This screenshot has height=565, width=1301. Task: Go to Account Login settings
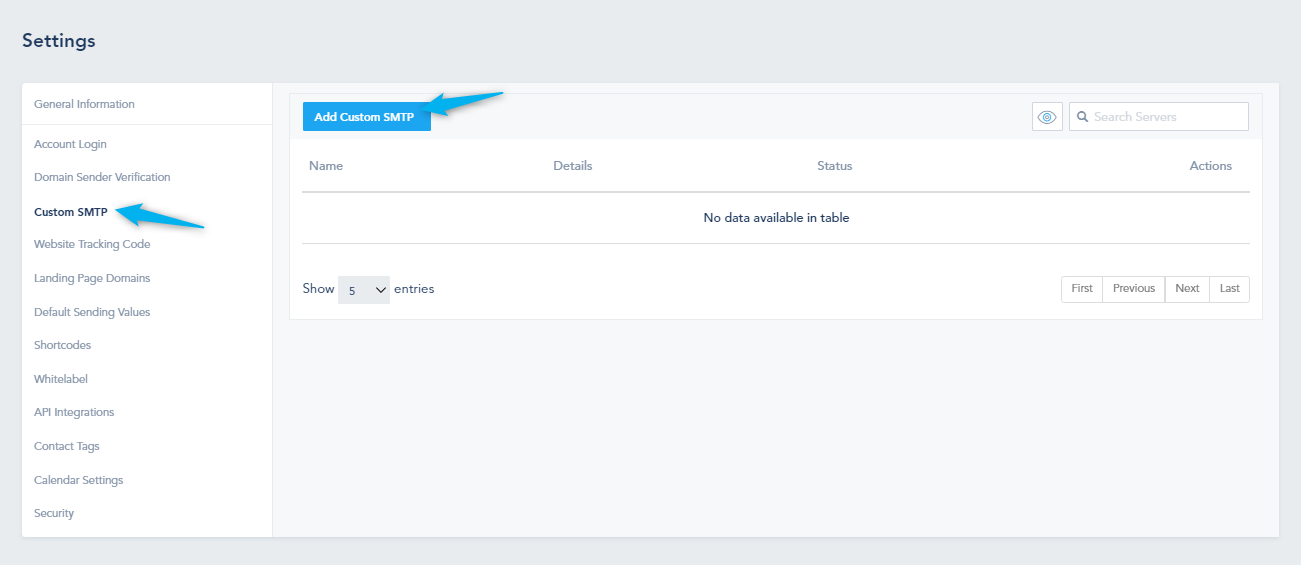coord(70,144)
